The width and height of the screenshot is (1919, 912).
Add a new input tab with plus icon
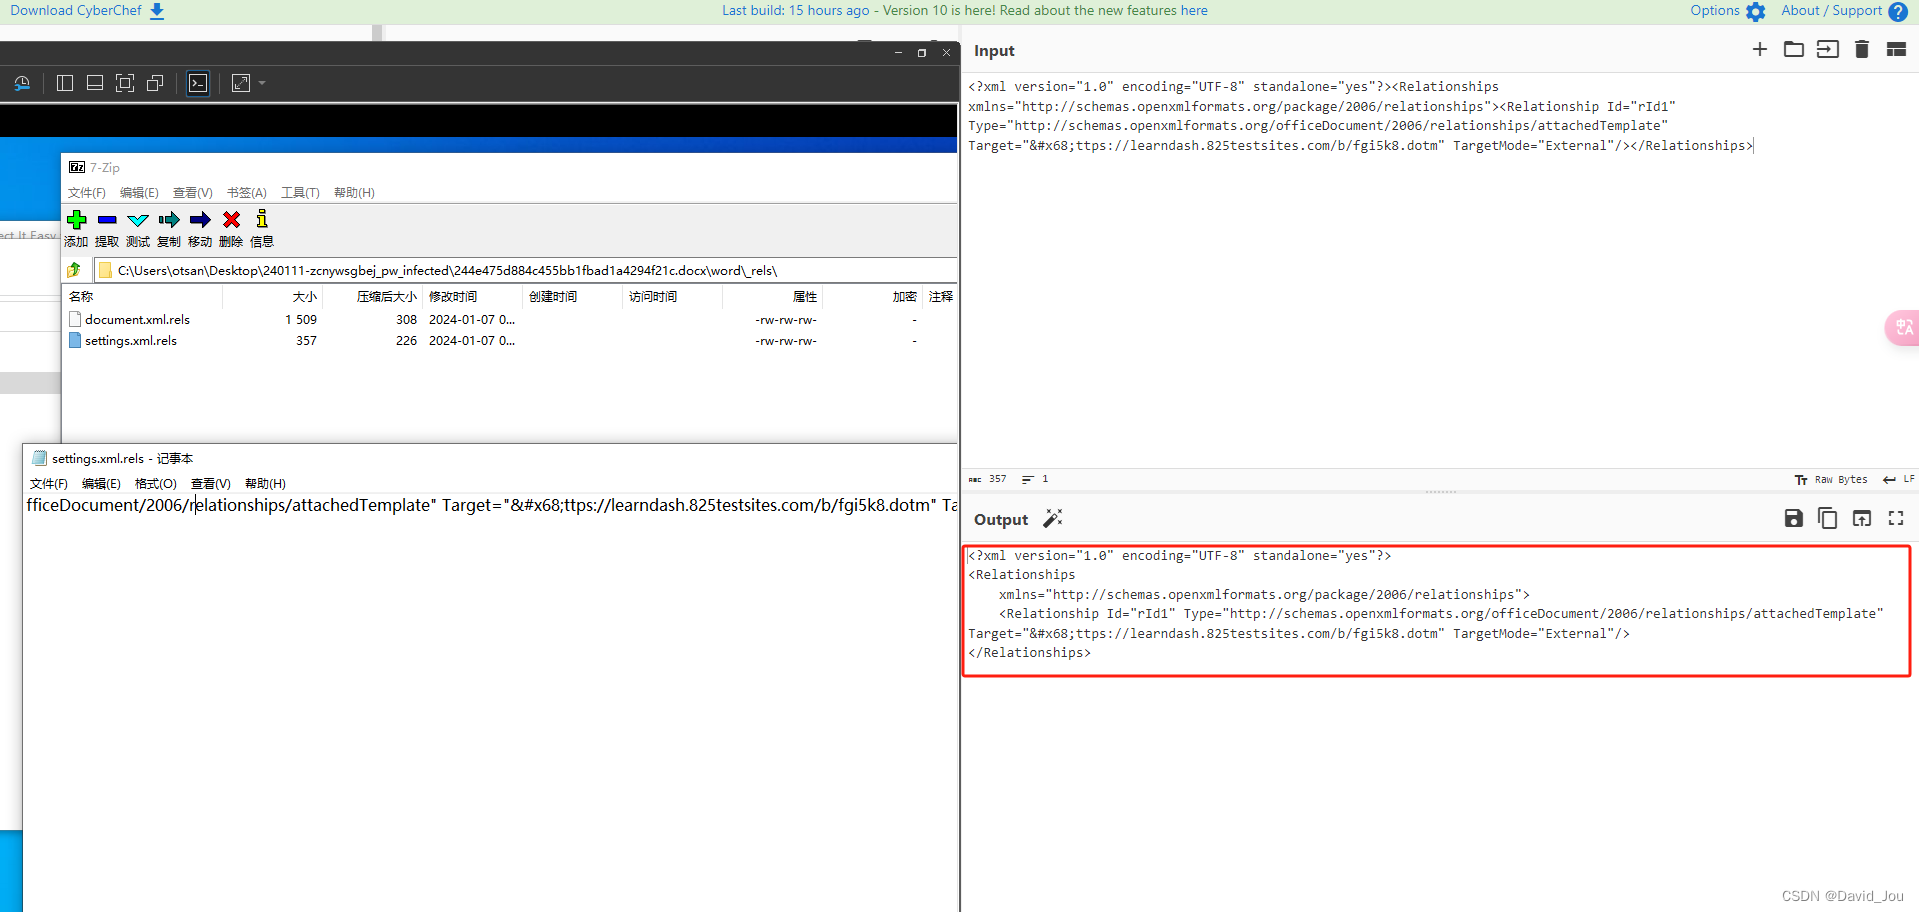click(1760, 49)
